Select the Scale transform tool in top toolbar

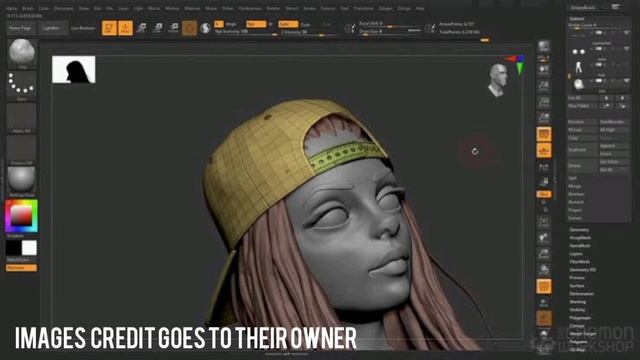coord(158,28)
